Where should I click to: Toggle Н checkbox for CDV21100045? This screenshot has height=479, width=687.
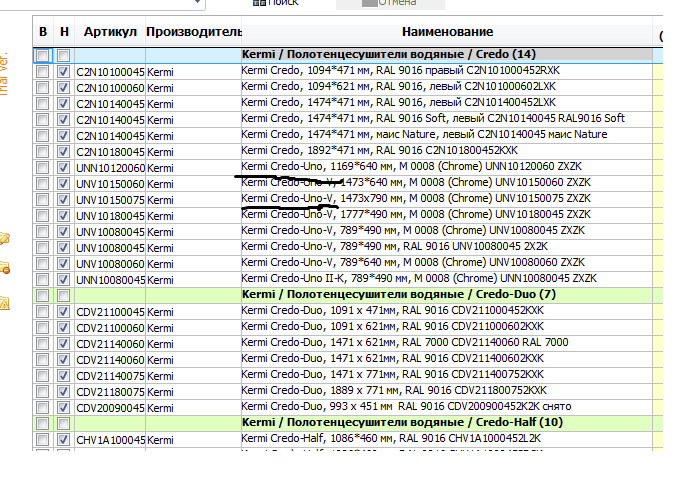[63, 312]
